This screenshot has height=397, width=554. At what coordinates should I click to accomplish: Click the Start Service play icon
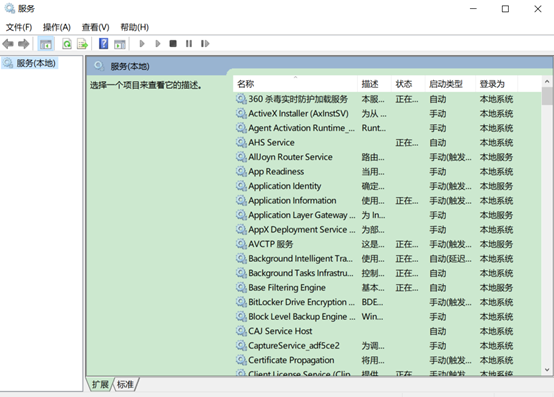click(x=142, y=43)
